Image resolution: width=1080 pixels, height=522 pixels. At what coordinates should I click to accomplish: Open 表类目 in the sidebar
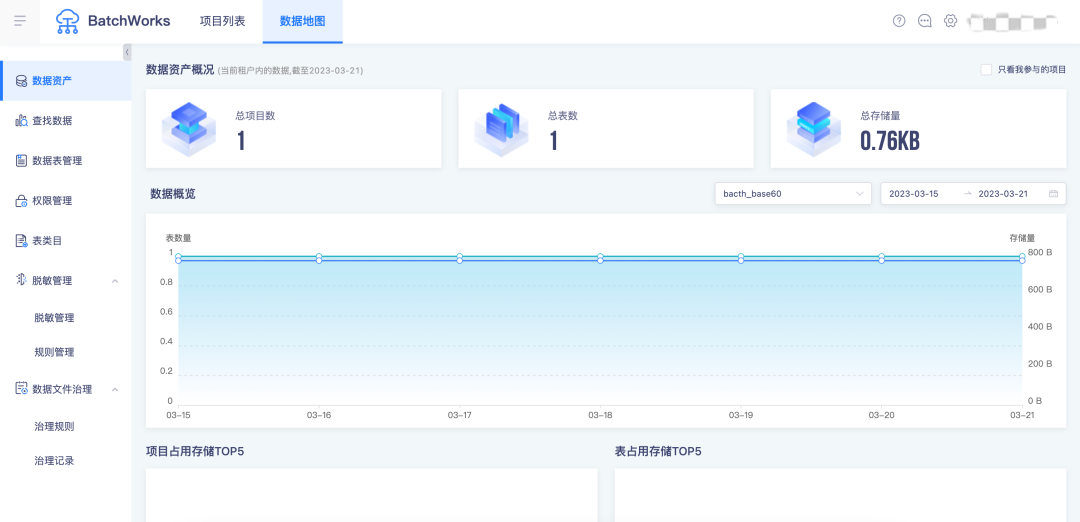65,240
